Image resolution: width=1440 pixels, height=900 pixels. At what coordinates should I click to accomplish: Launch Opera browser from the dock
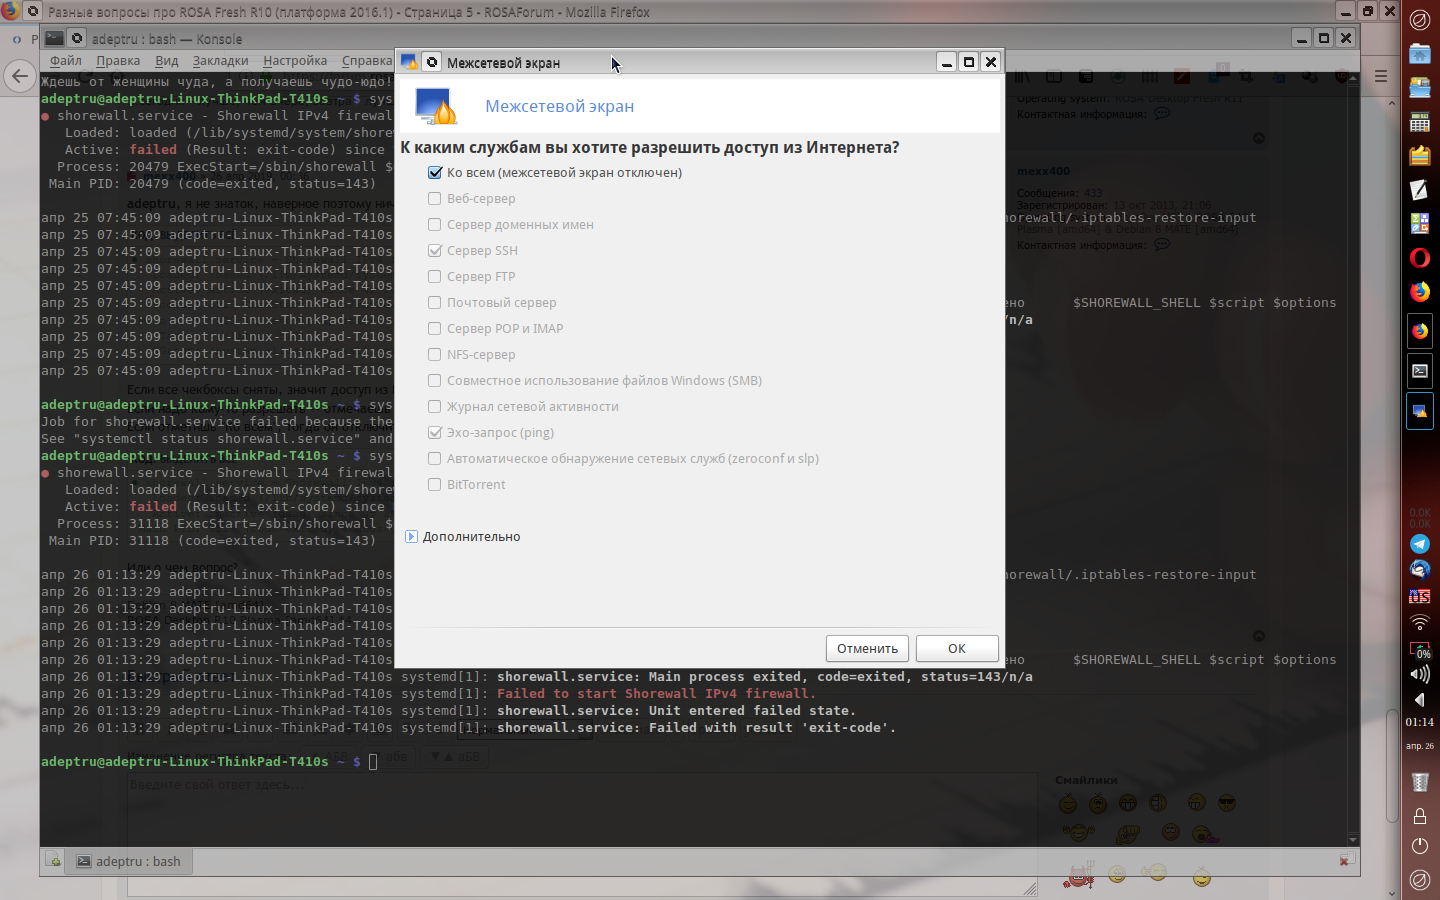click(1420, 258)
